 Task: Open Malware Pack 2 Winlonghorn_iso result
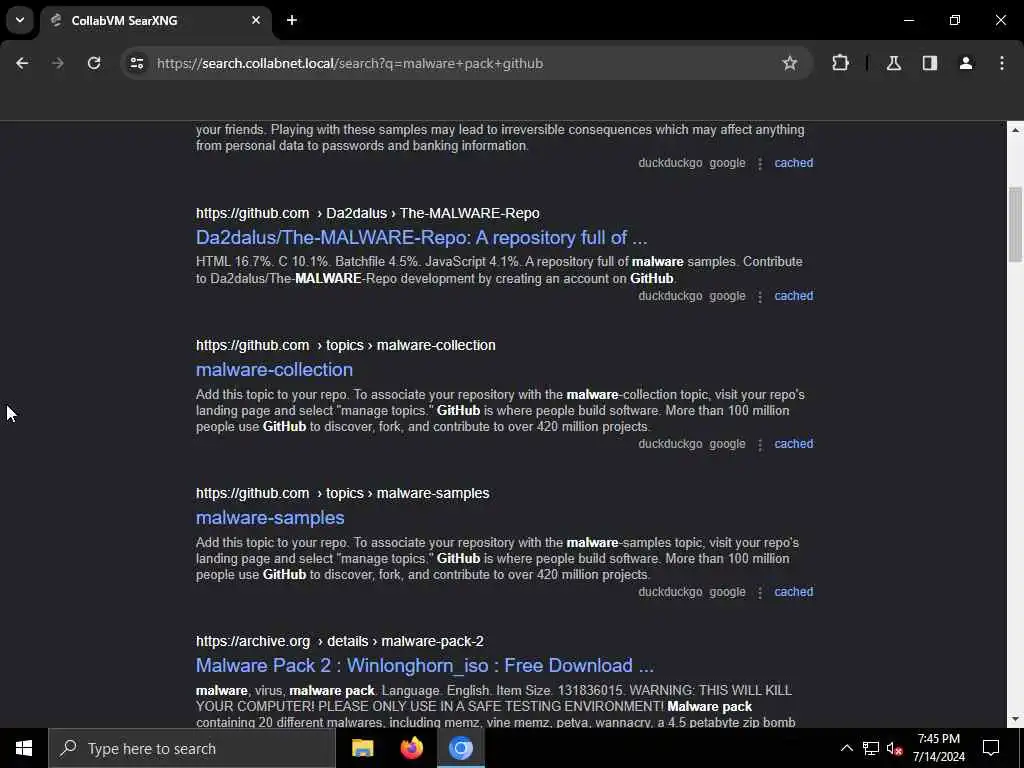pos(424,665)
